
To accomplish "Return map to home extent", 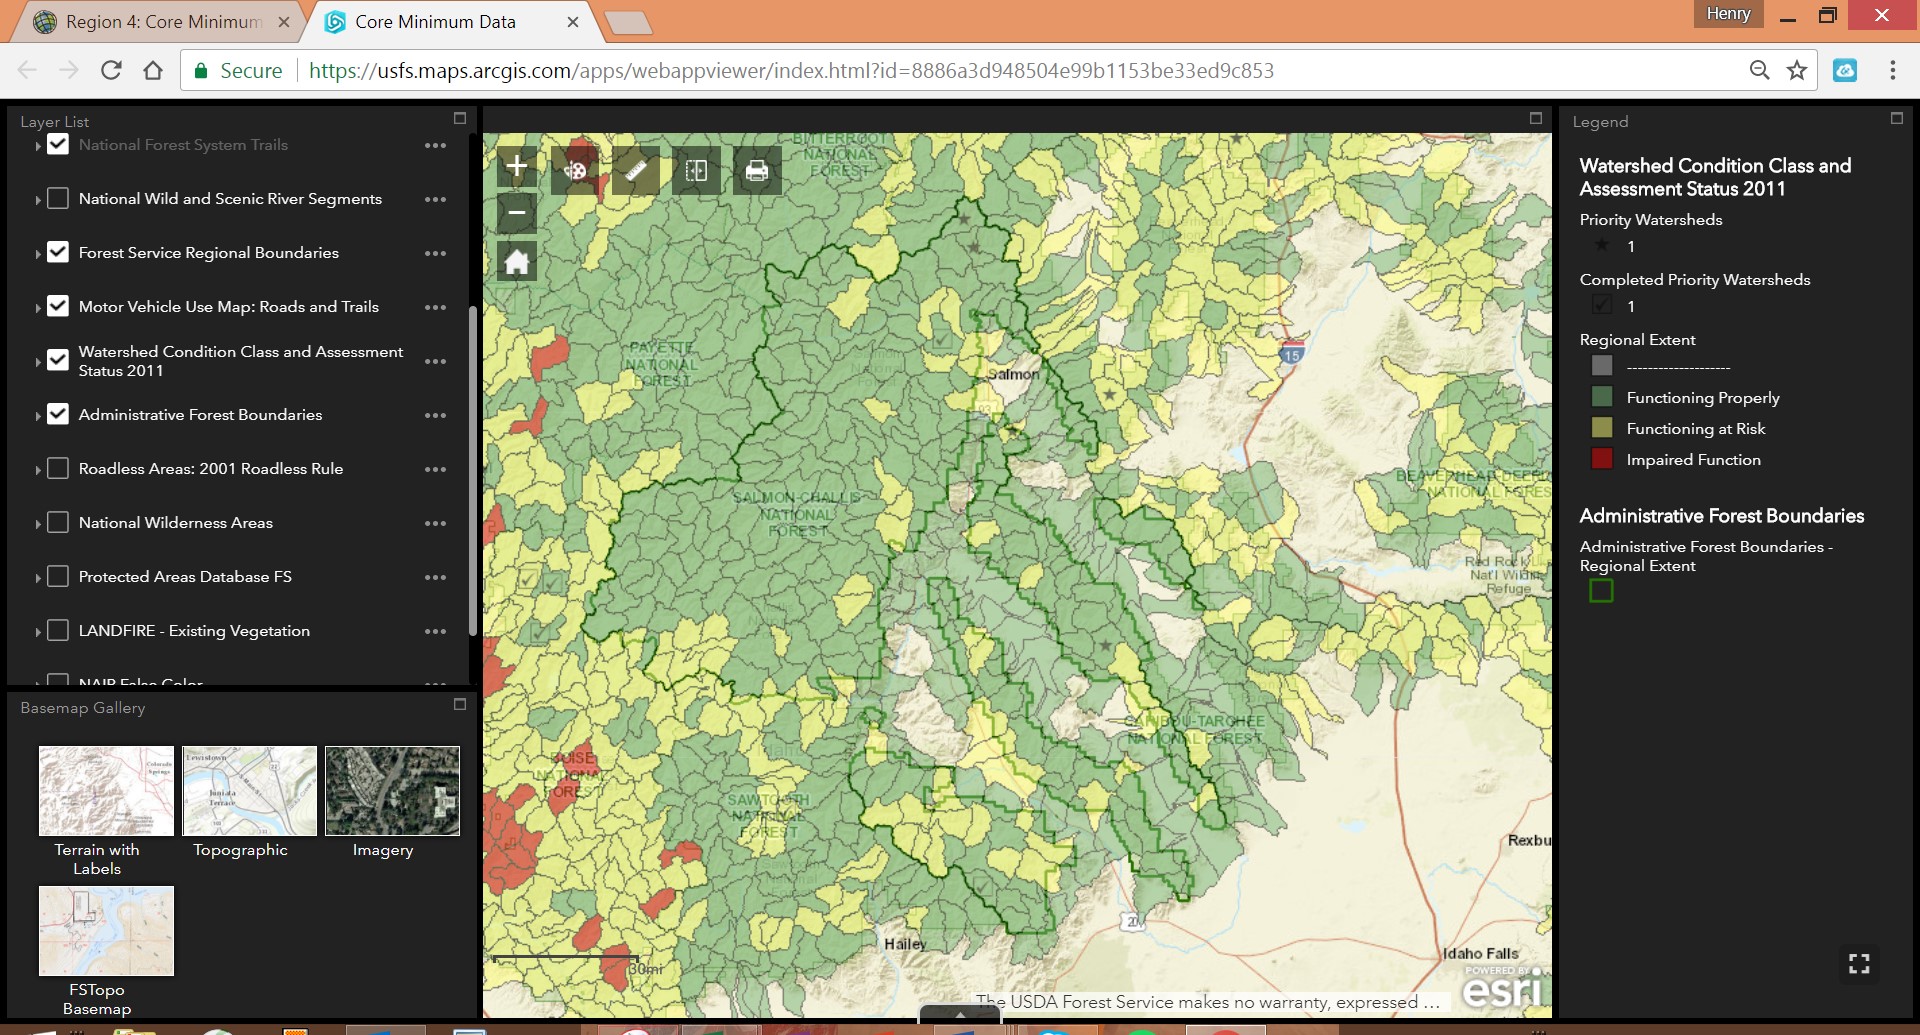I will pos(516,262).
